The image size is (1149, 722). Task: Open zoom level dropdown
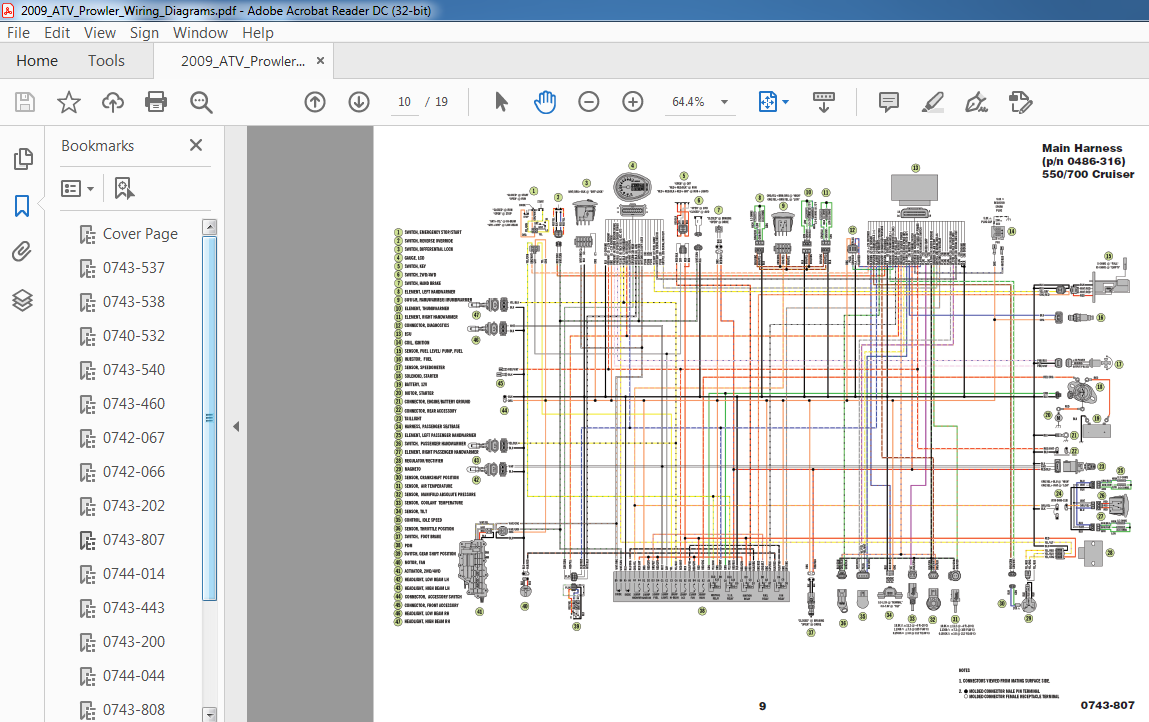click(x=725, y=102)
